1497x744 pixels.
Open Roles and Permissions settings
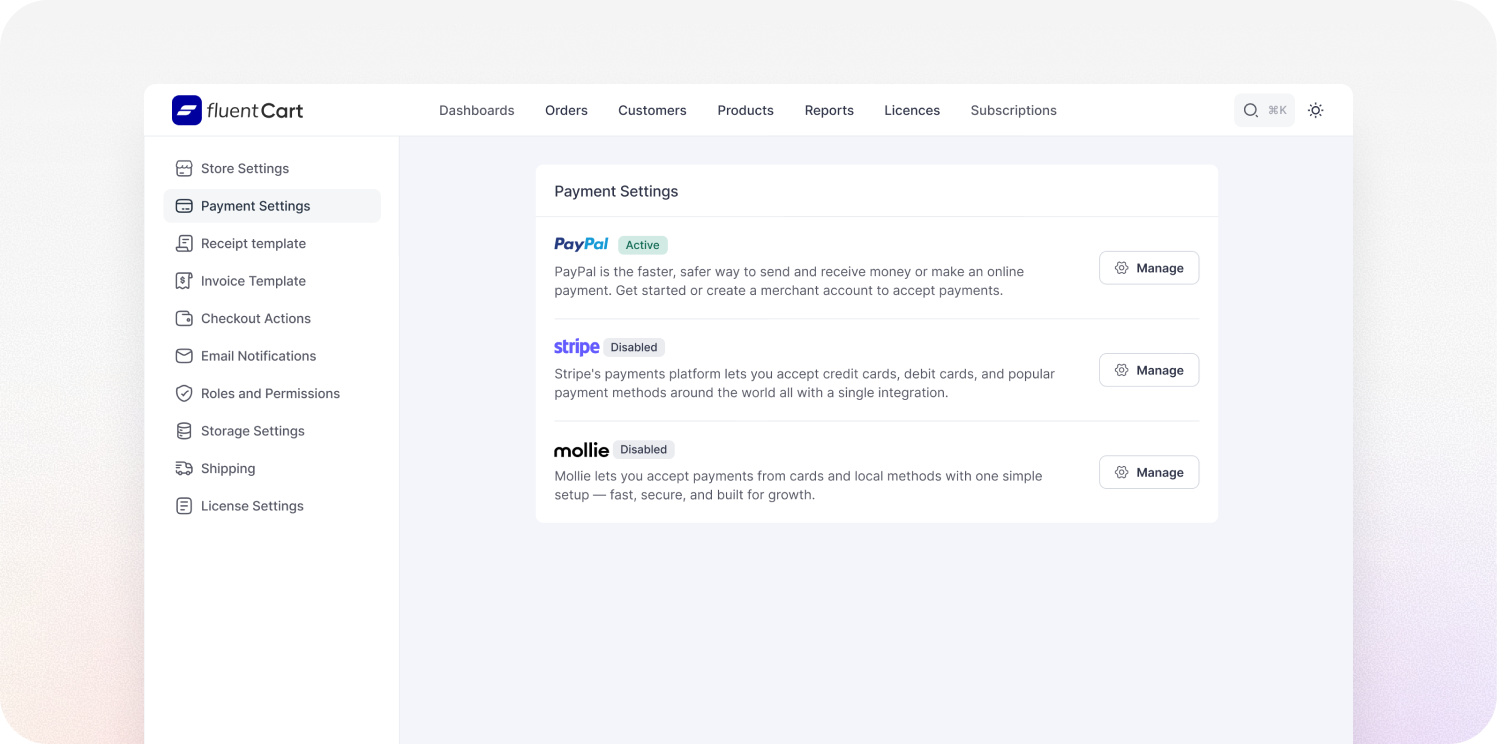pos(272,394)
